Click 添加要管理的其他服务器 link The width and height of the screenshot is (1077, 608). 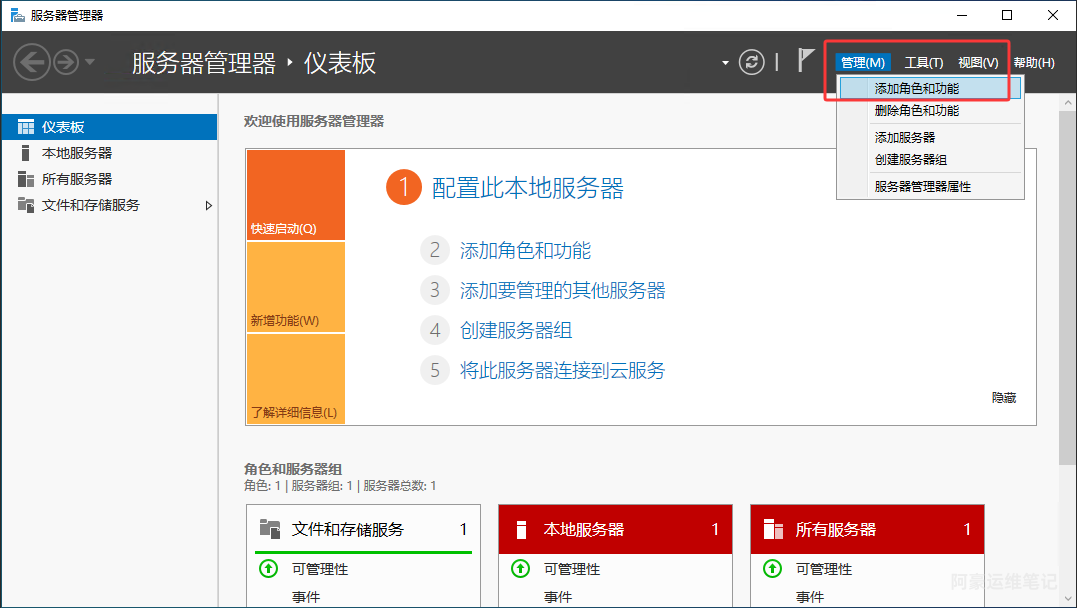(x=563, y=291)
